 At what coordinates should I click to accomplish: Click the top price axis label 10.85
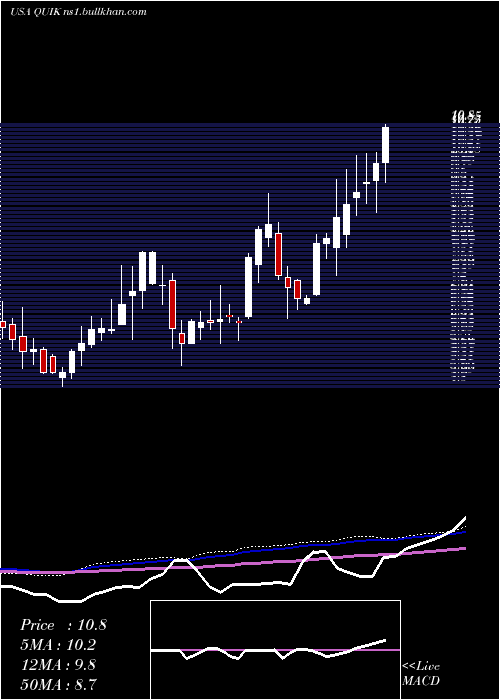tap(467, 118)
